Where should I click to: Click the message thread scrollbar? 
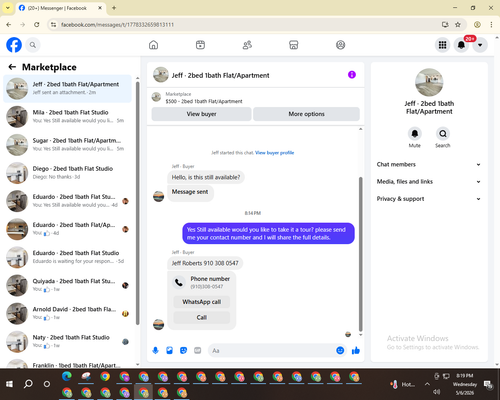pos(360,253)
